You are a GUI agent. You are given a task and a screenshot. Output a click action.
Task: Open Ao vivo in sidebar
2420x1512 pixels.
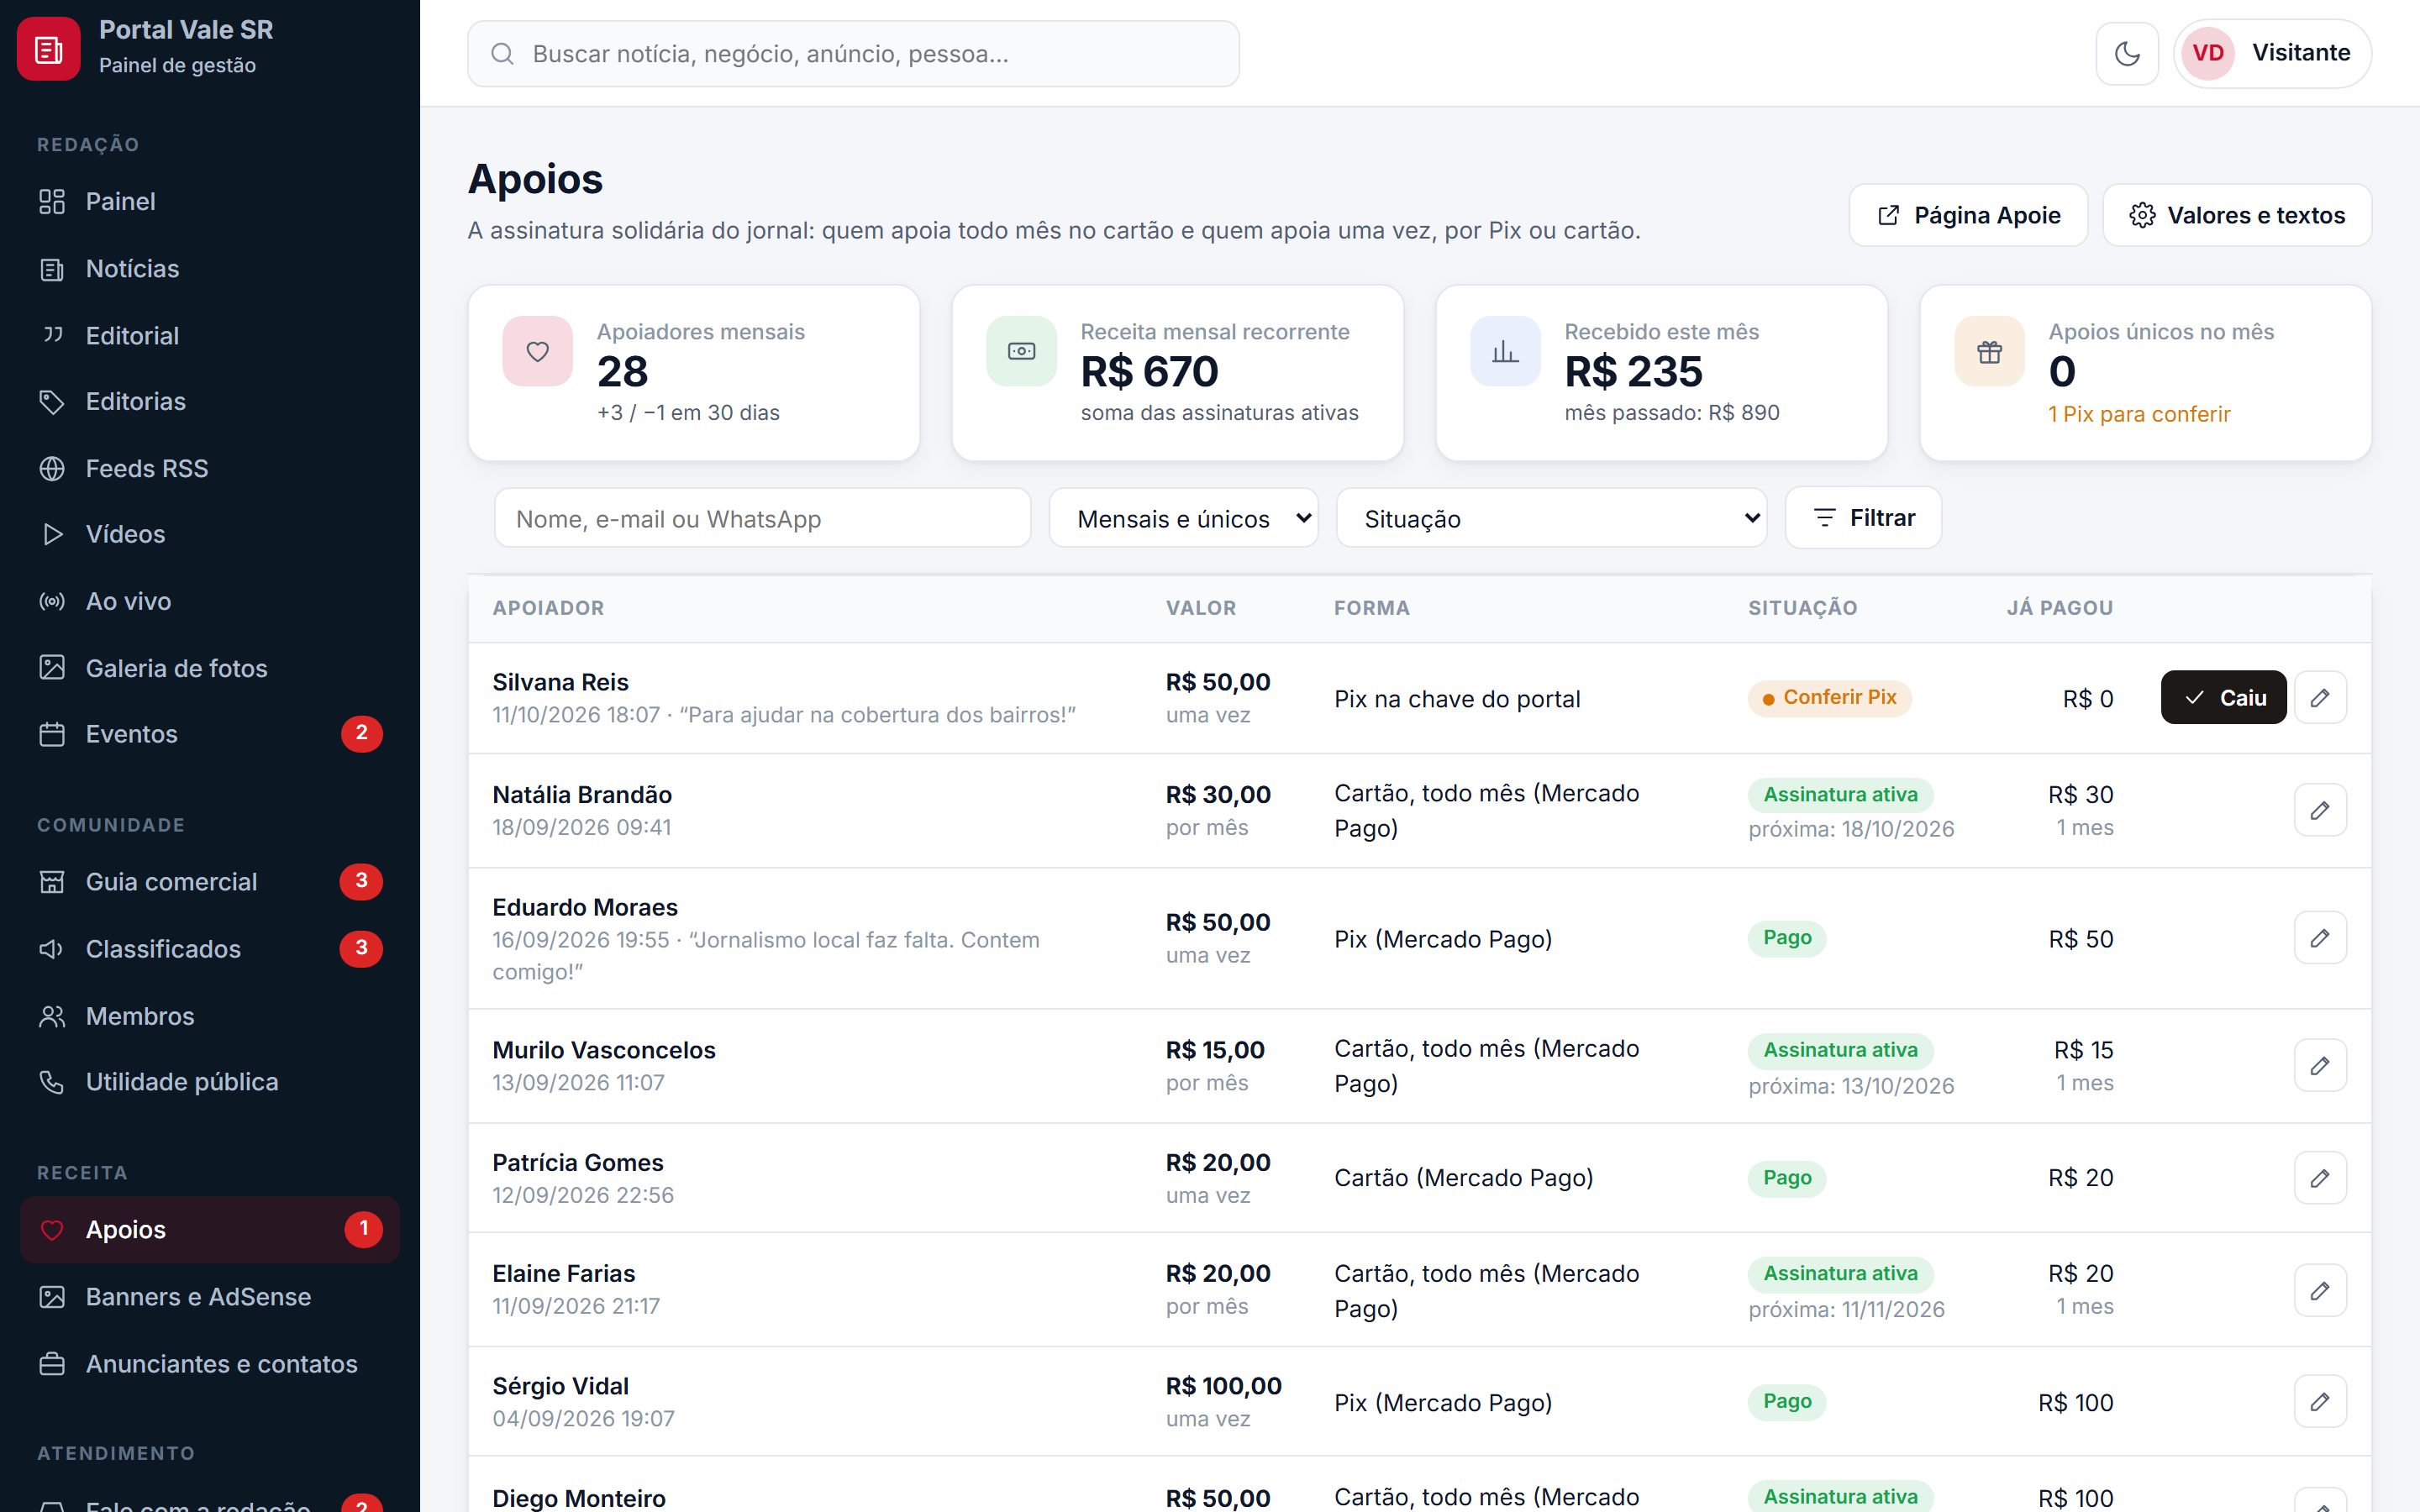pyautogui.click(x=210, y=601)
